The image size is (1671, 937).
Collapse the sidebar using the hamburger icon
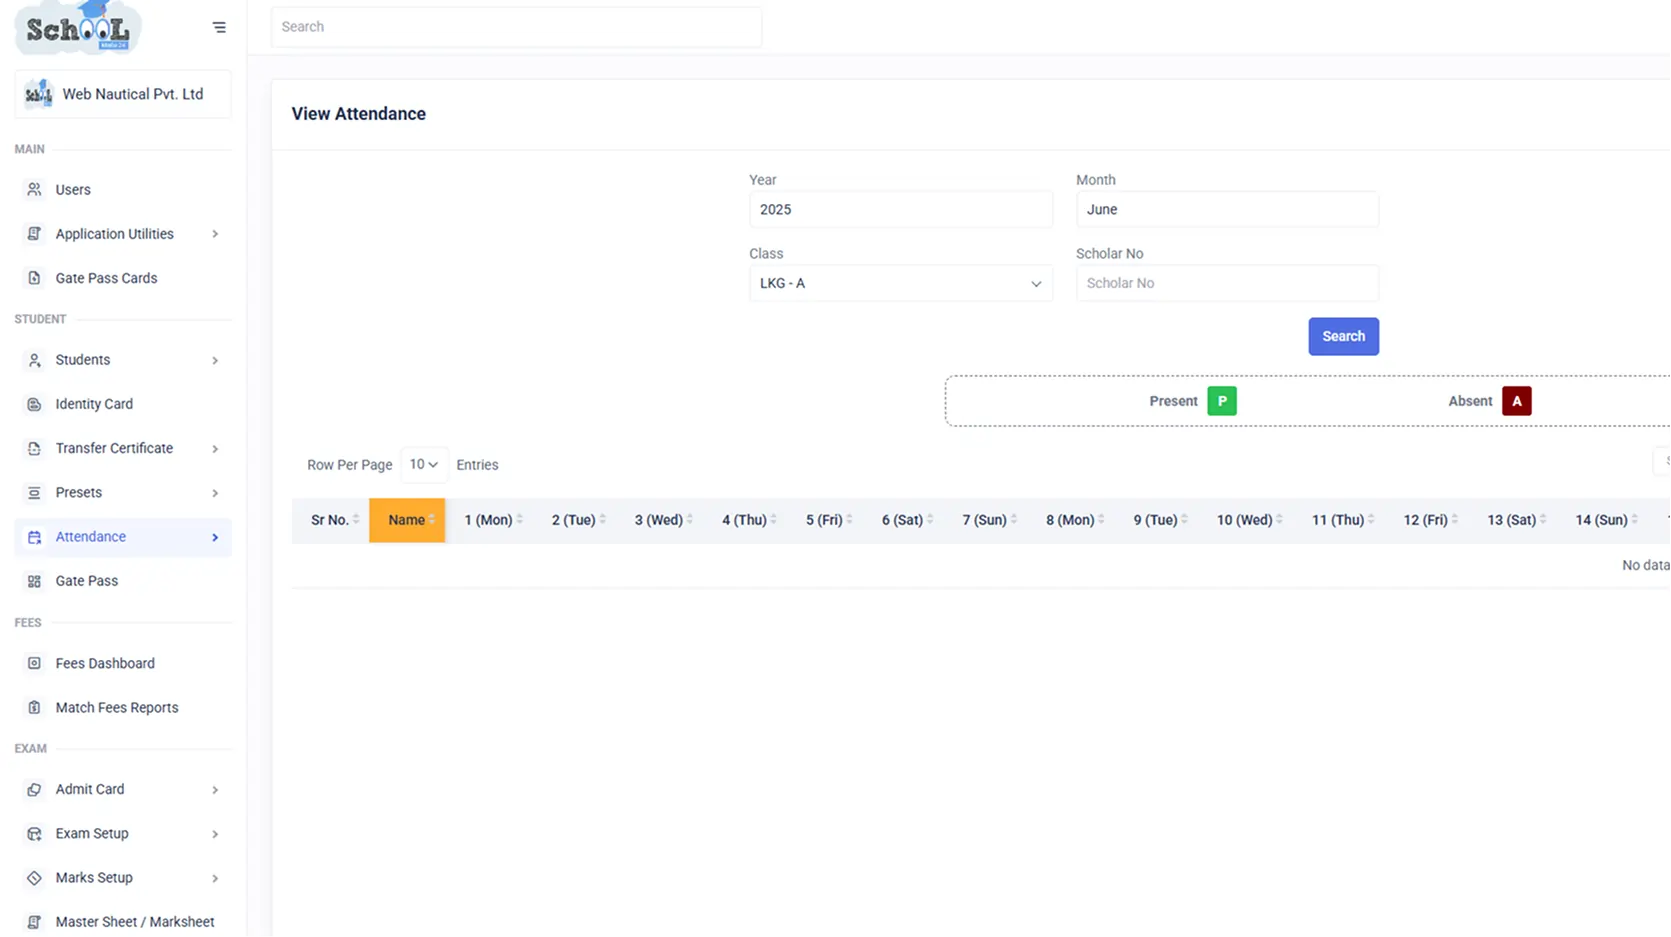click(x=219, y=27)
